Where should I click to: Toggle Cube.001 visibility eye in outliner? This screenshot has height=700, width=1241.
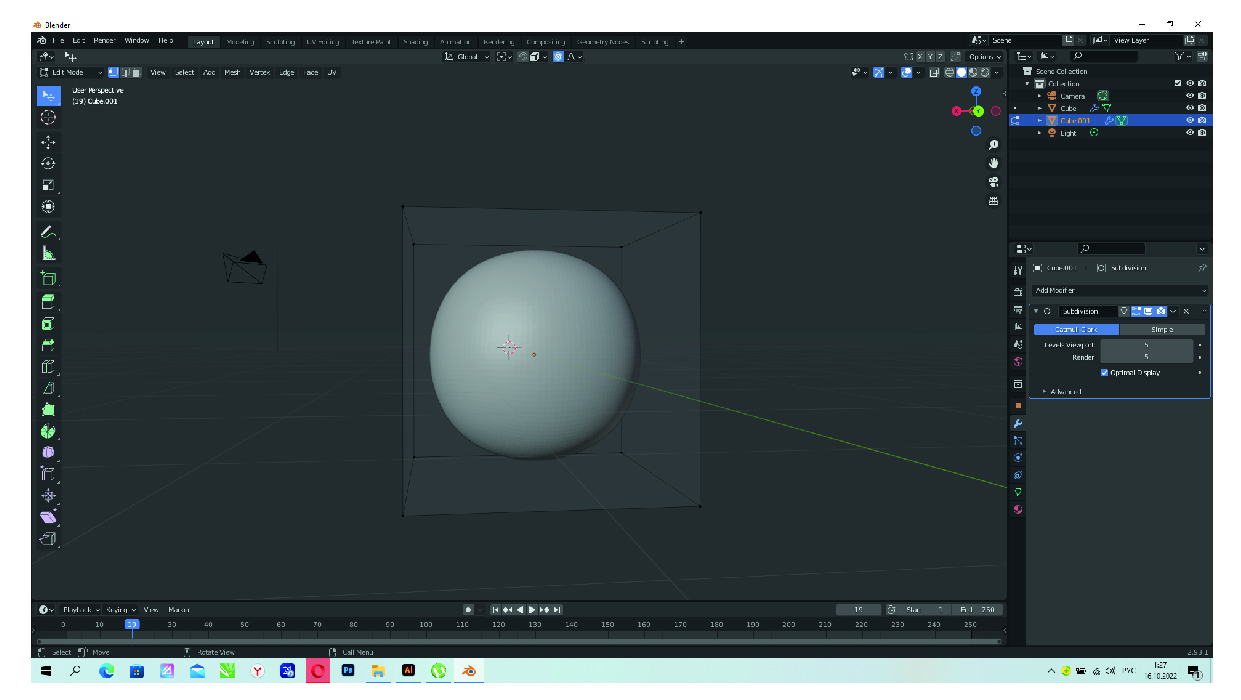[x=1189, y=120]
